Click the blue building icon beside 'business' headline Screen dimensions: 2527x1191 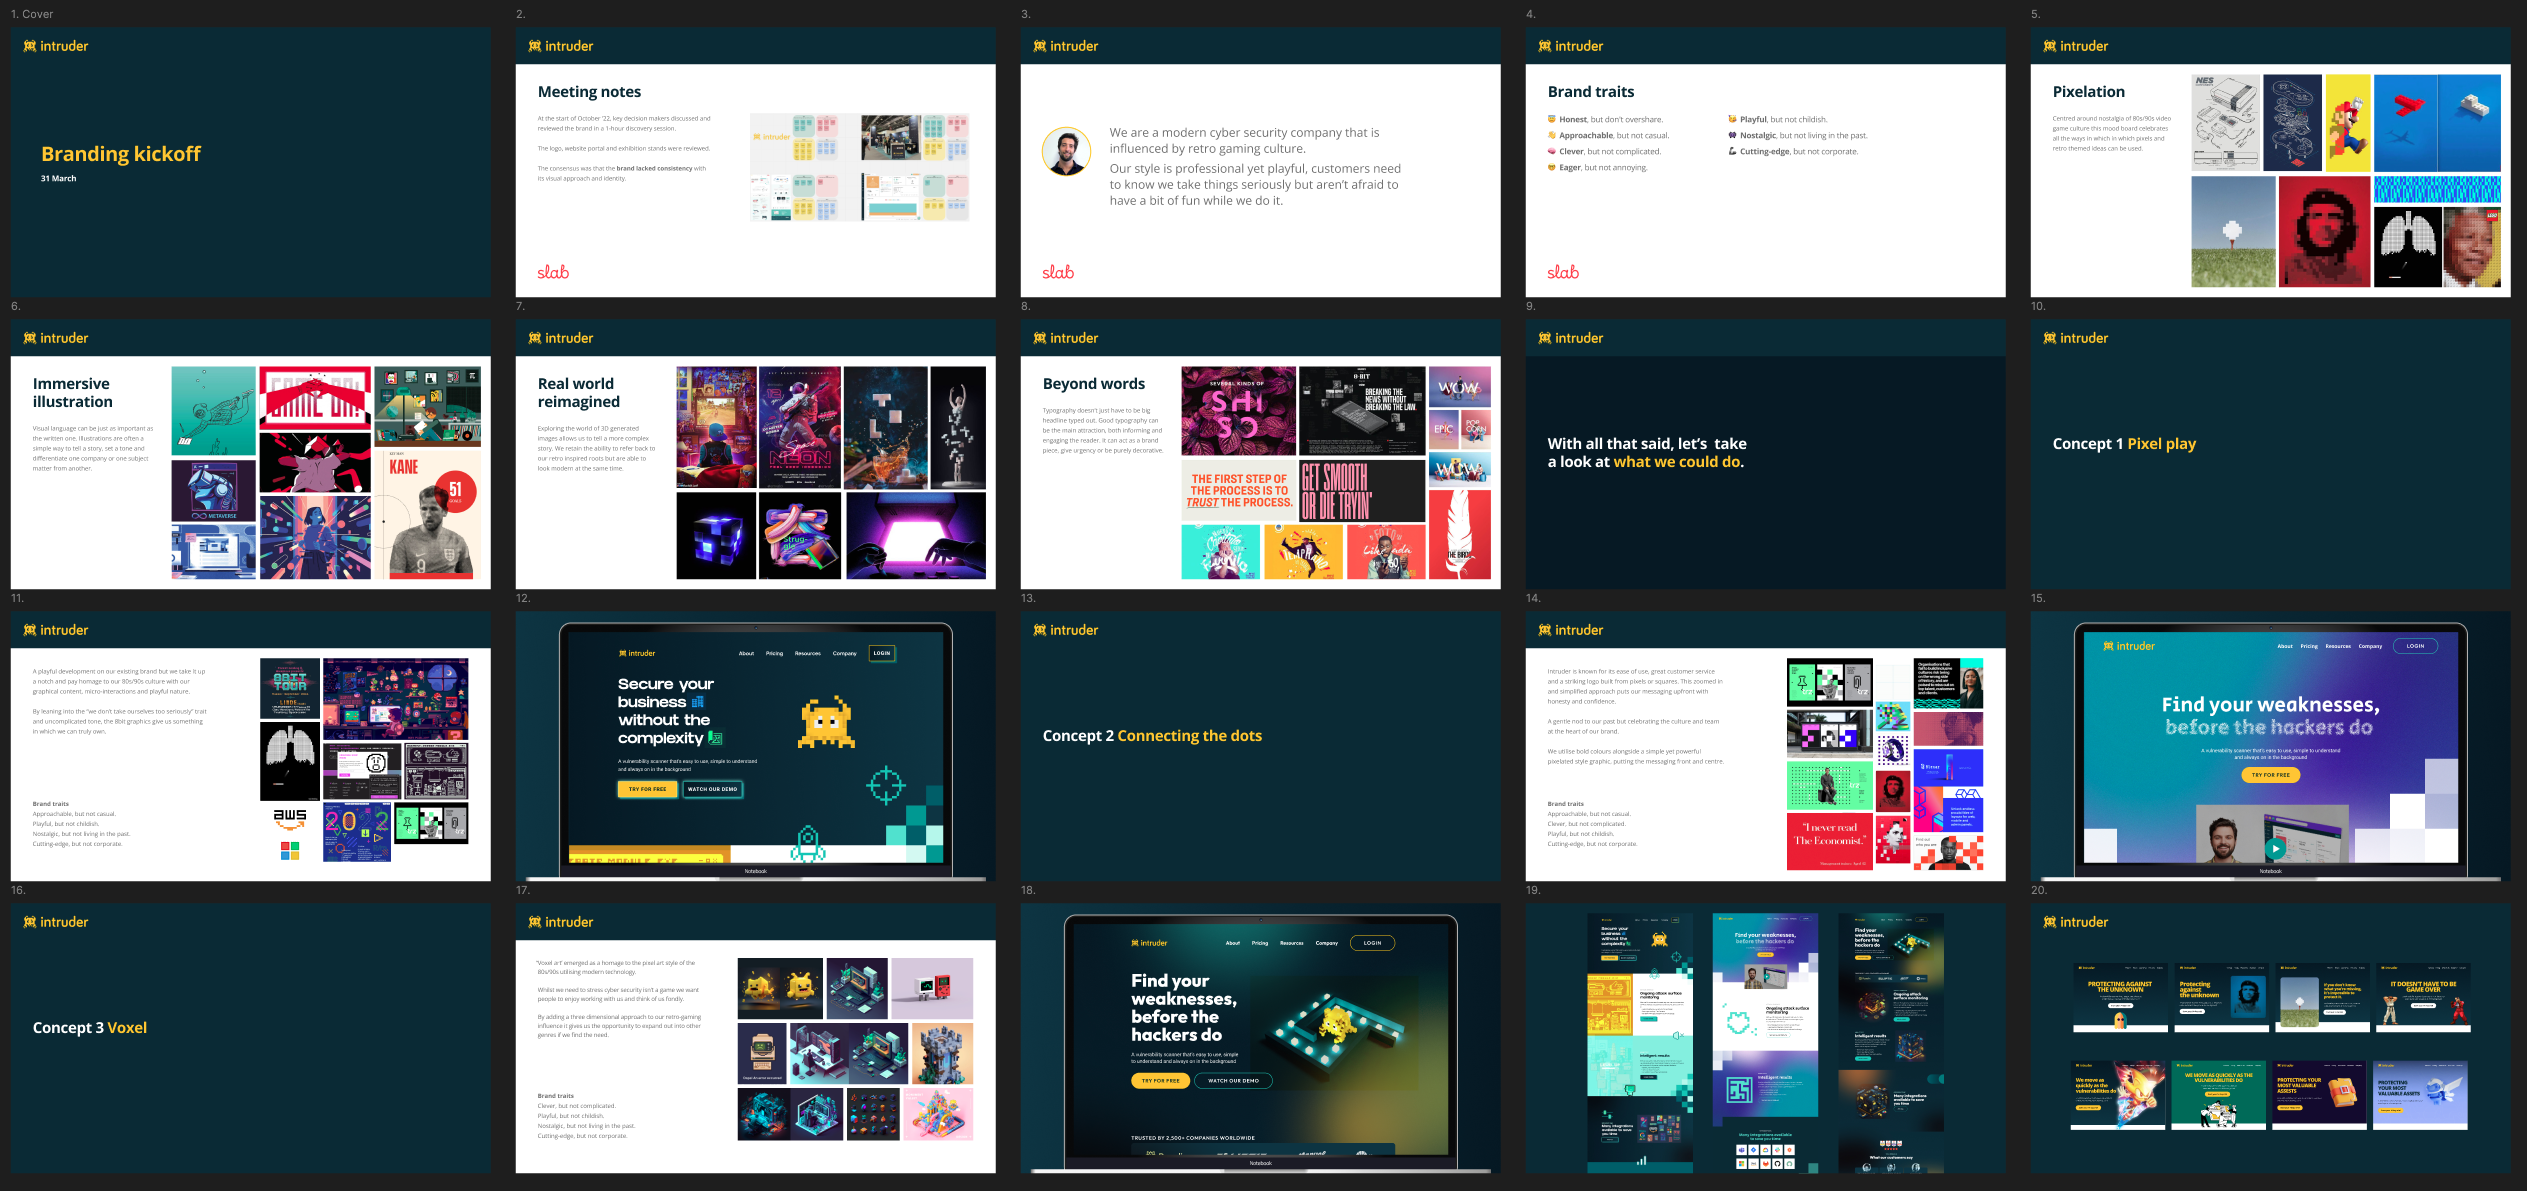tap(698, 702)
